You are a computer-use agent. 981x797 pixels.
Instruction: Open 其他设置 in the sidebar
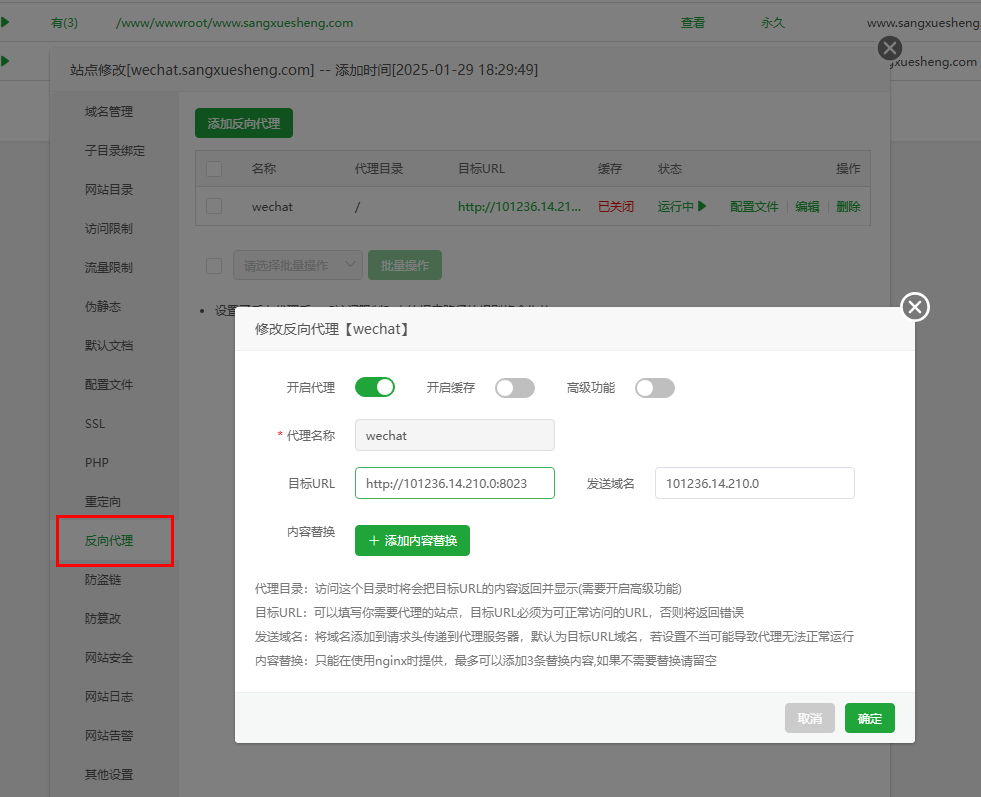point(109,774)
